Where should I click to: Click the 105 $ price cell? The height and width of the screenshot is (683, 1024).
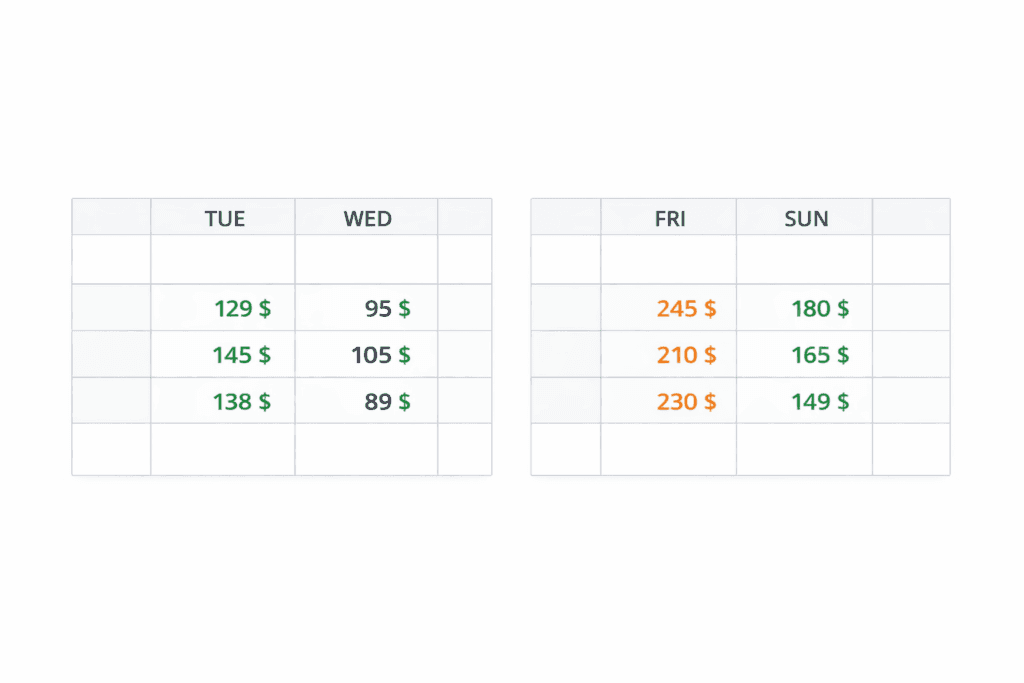(x=380, y=355)
